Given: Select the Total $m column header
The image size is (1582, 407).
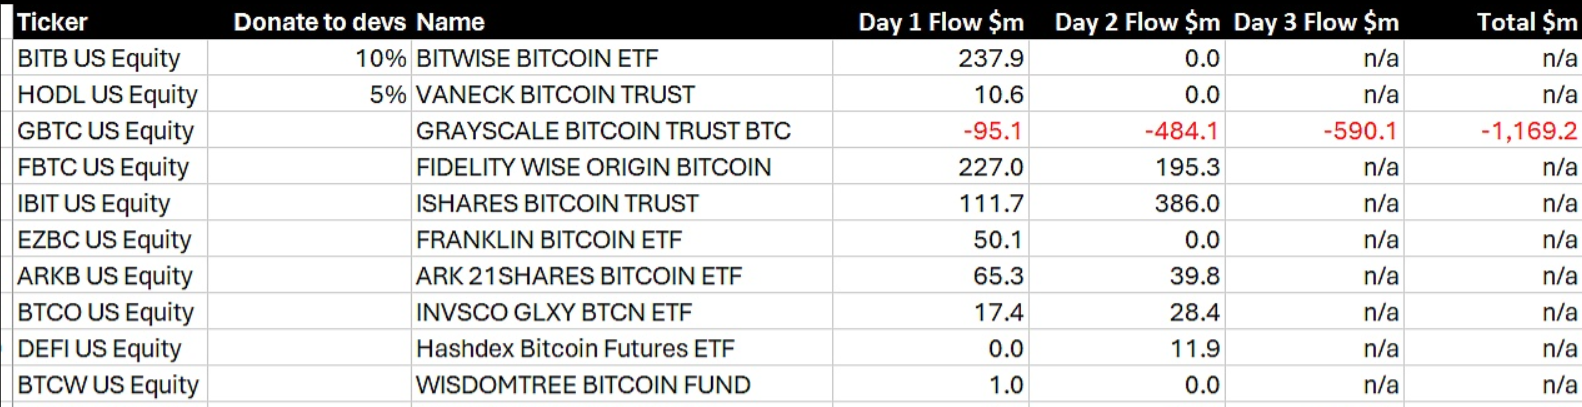Looking at the screenshot, I should (1526, 22).
